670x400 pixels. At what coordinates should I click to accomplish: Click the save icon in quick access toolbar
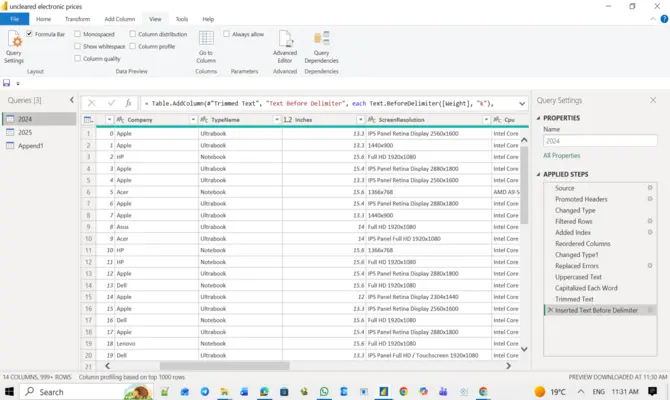[x=6, y=83]
